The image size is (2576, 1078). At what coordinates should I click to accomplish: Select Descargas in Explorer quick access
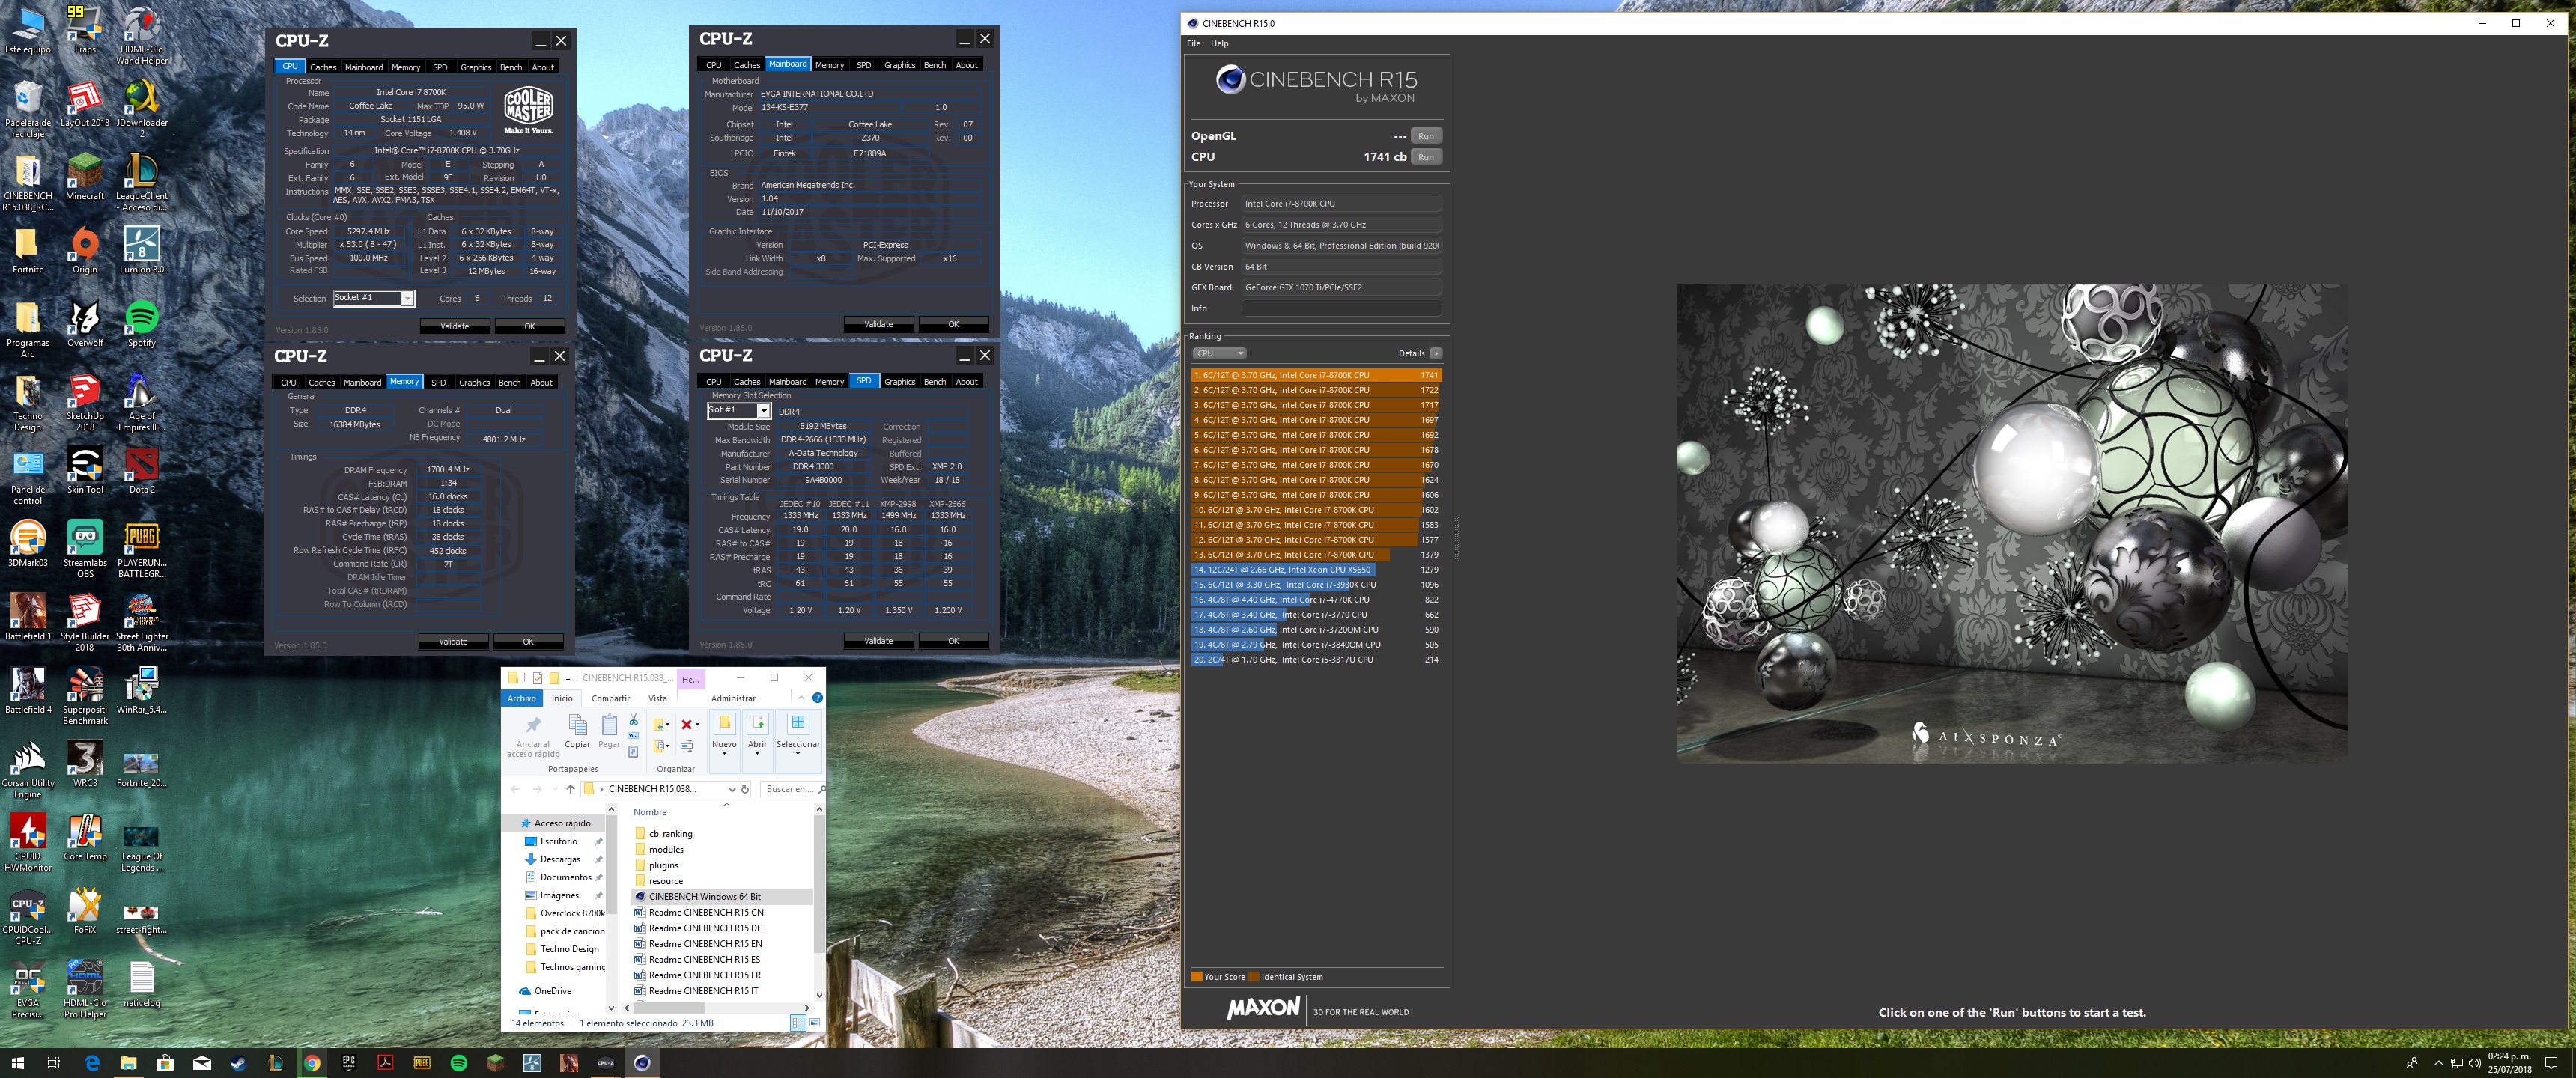click(560, 860)
